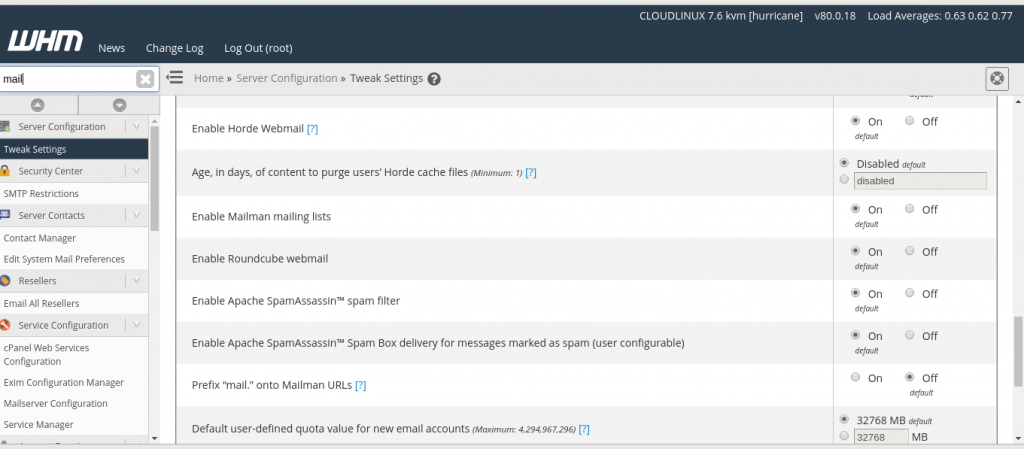Open help for Prefix mail. onto Mailman URLs

pos(360,385)
